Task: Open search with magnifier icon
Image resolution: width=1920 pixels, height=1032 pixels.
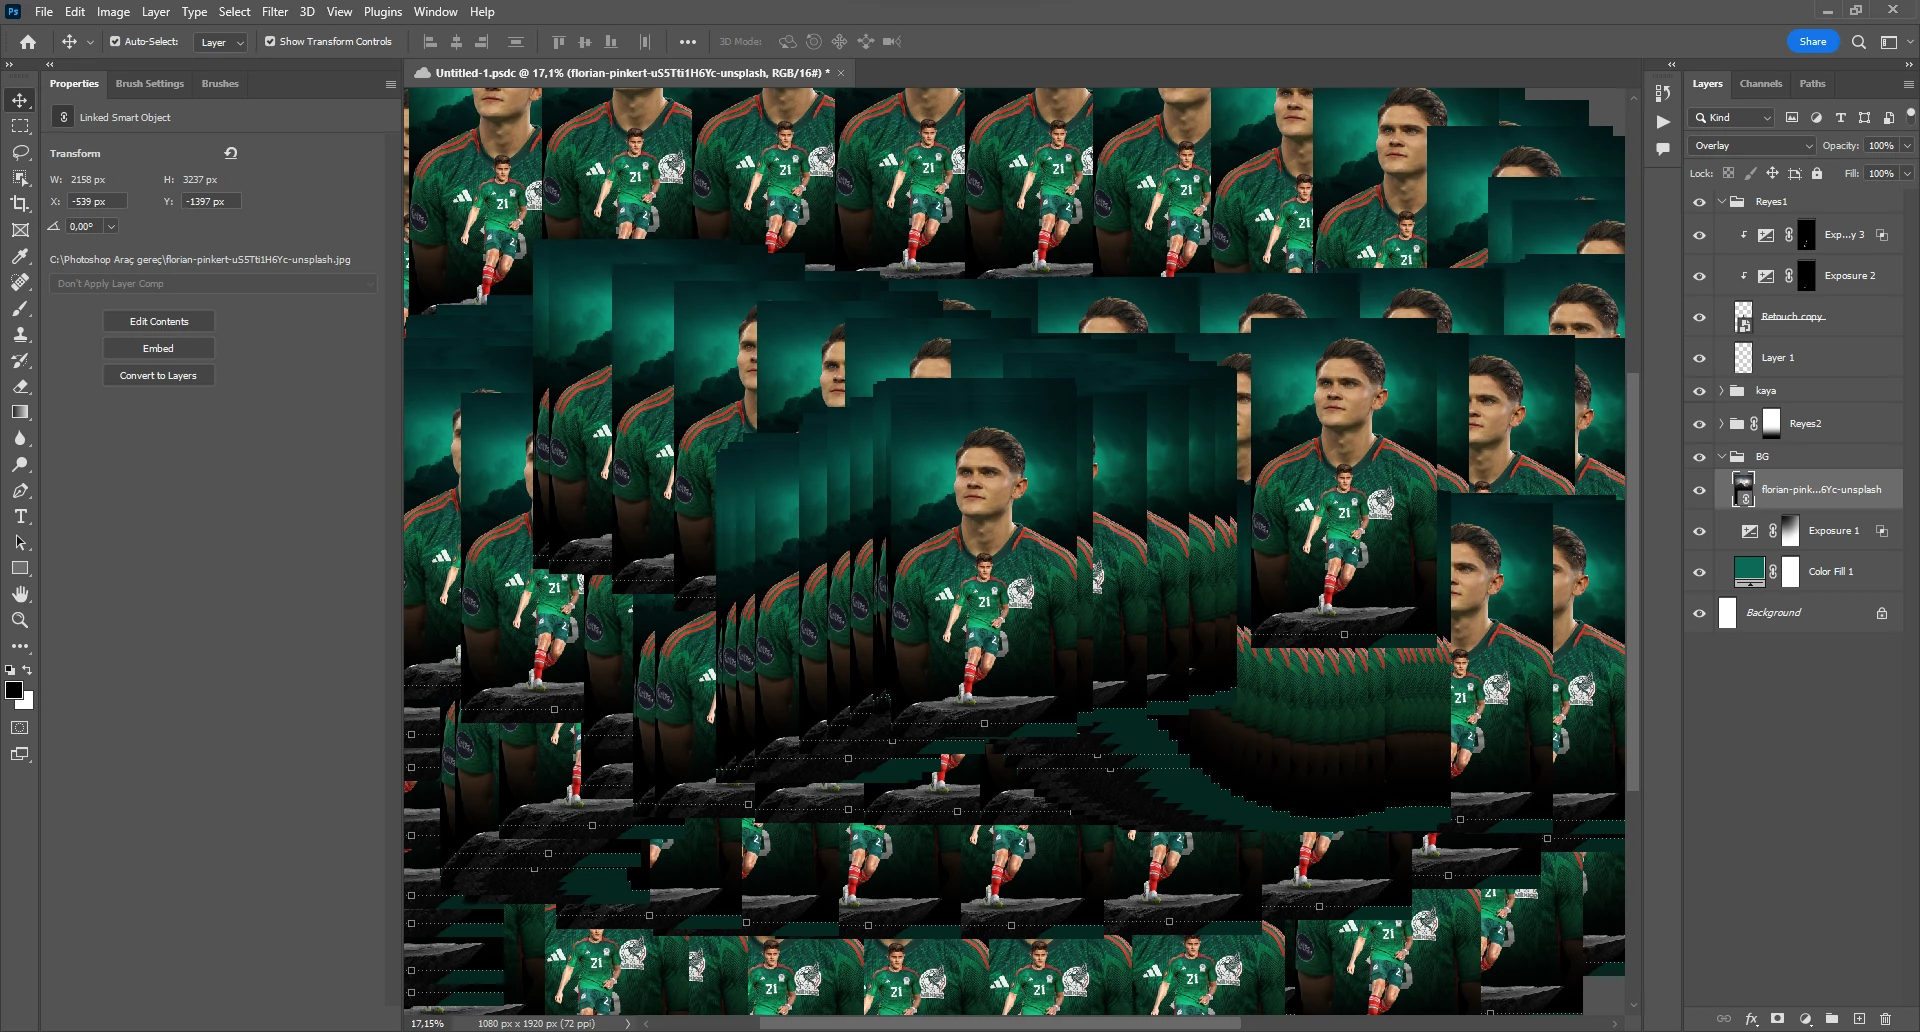Action: (x=1858, y=42)
